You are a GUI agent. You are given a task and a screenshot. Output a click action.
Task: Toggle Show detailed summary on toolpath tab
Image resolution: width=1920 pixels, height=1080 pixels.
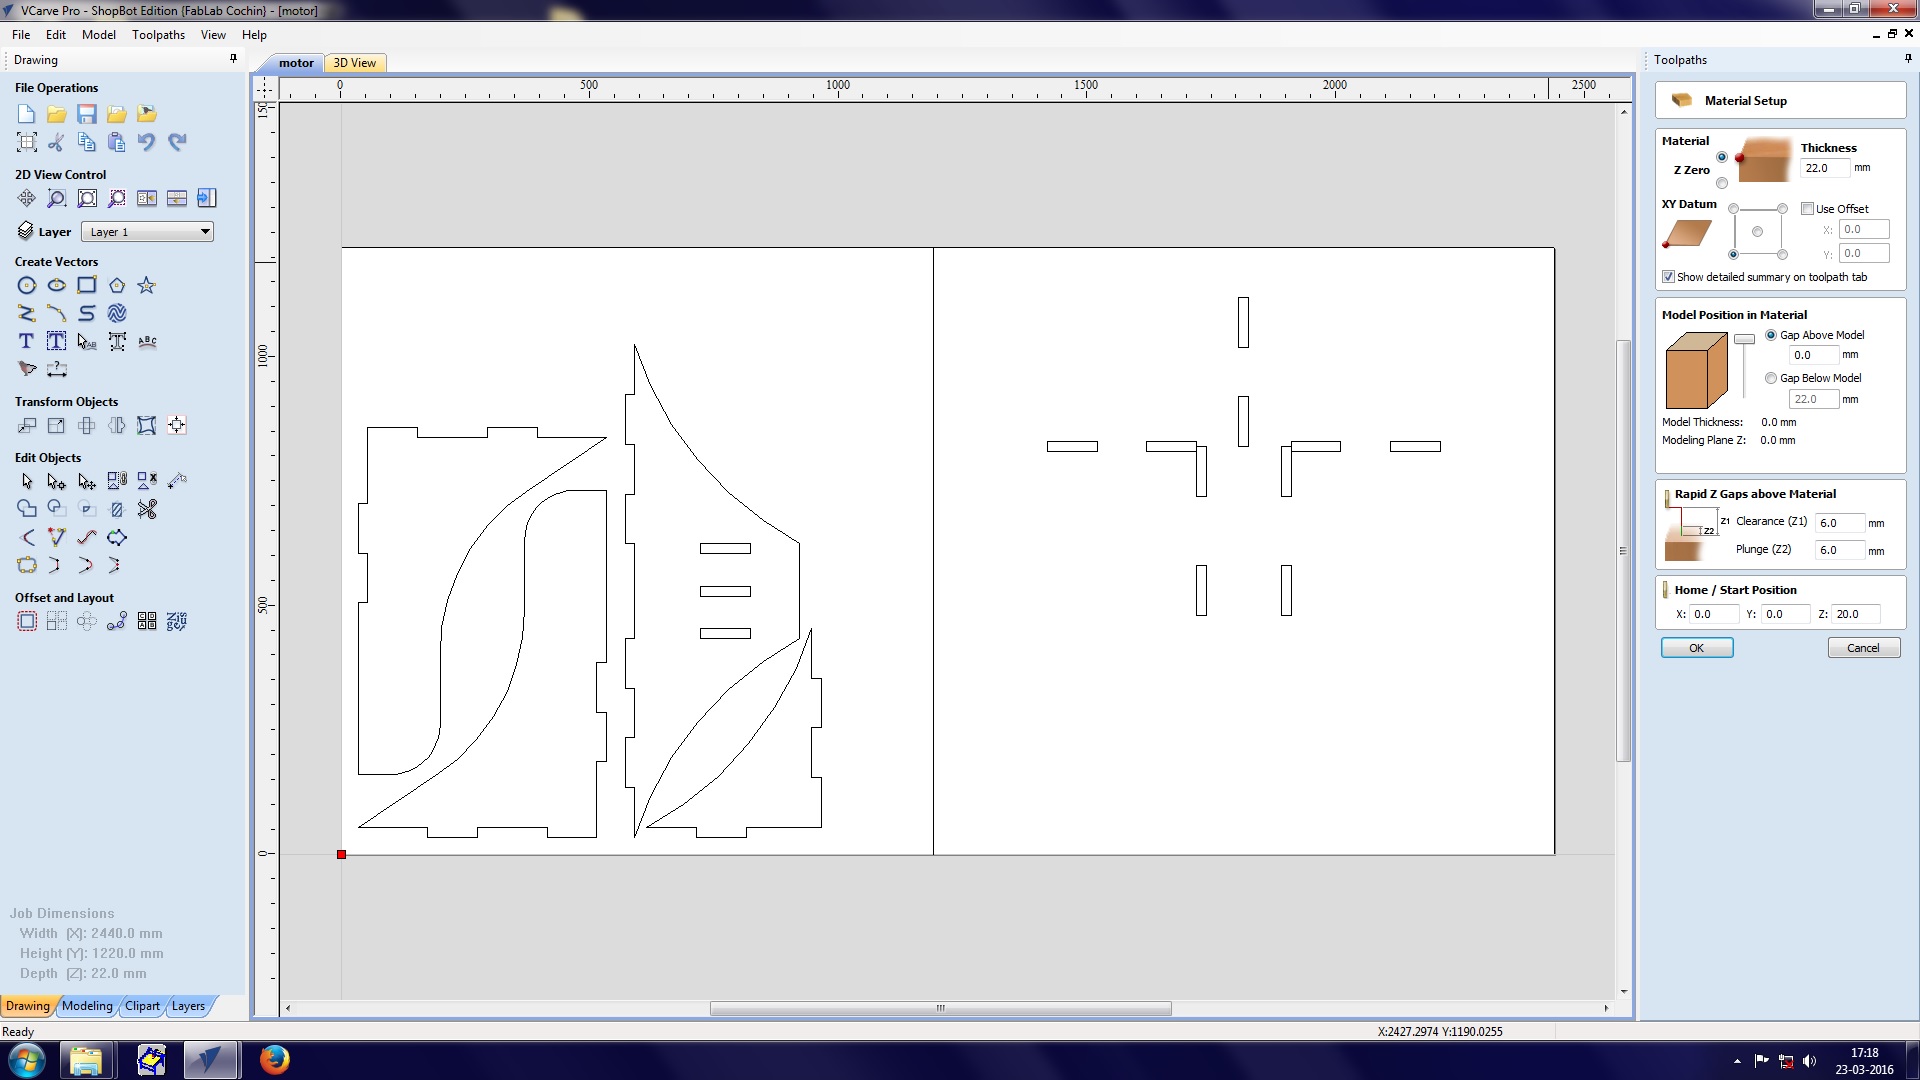click(x=1668, y=277)
